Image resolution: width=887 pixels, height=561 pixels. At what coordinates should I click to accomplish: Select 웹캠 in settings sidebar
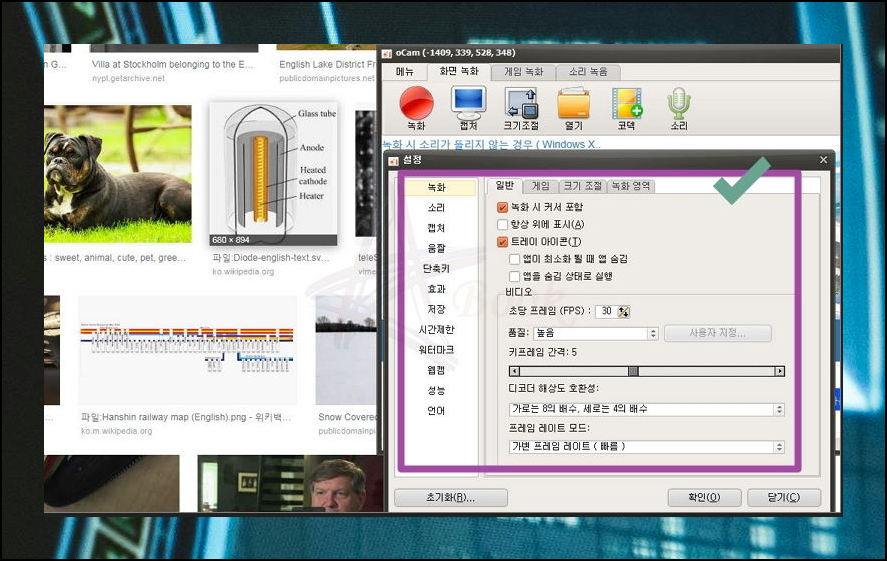coord(436,370)
